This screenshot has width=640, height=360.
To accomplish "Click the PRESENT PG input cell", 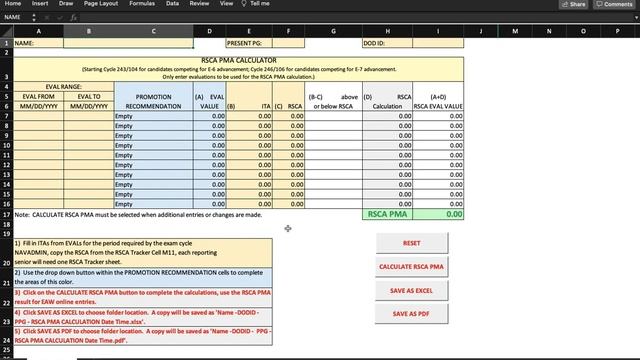I will click(x=288, y=43).
